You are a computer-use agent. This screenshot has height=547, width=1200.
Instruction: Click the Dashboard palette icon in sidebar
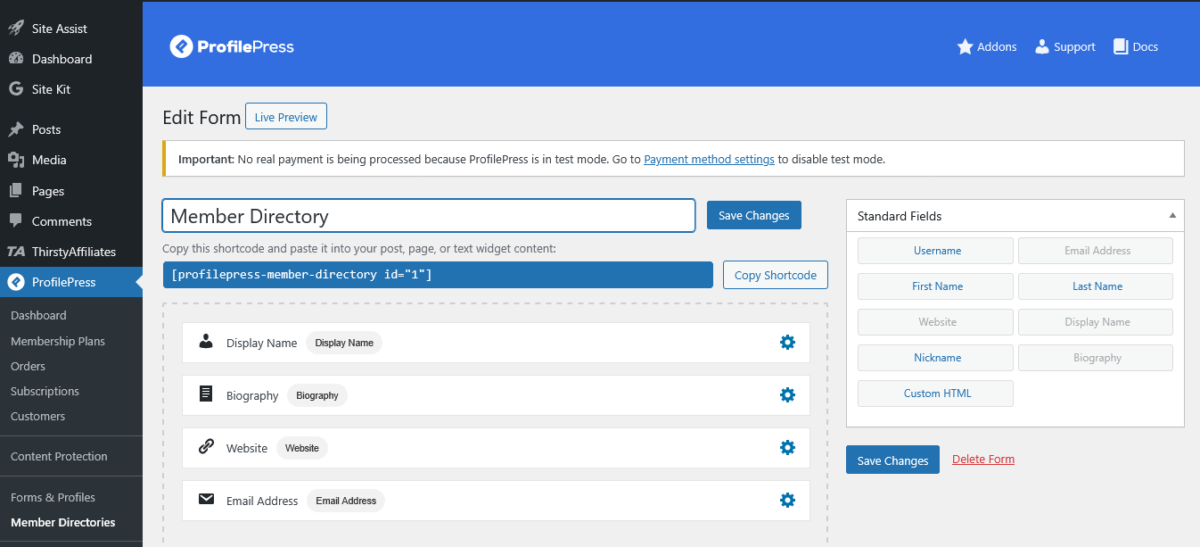(x=16, y=59)
